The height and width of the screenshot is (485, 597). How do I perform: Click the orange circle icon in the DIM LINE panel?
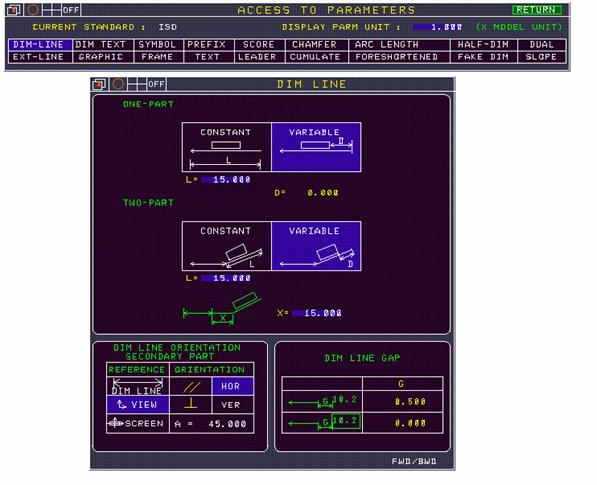(x=118, y=84)
